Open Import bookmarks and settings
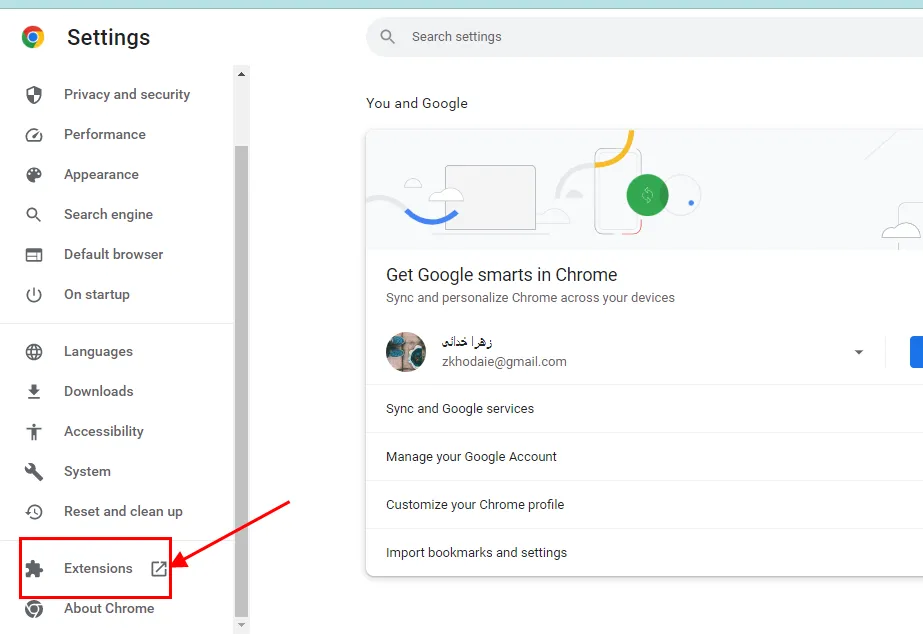Screen dimensions: 923x634 pos(645,553)
